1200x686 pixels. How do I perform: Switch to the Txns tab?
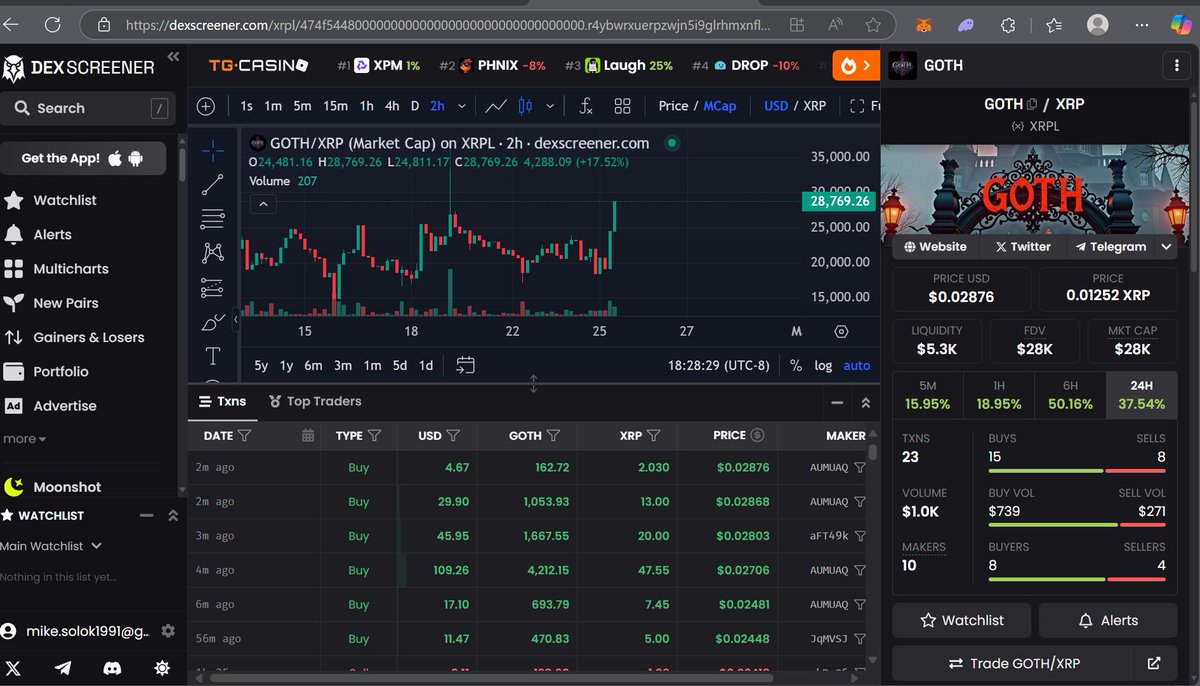tap(222, 401)
